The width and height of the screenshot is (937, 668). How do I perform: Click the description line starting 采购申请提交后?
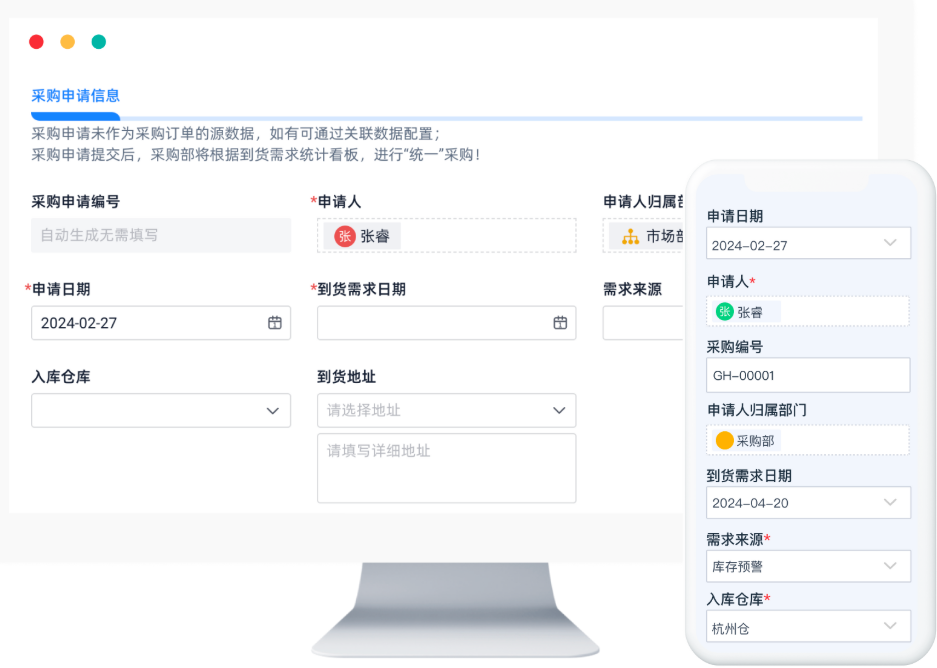(255, 155)
